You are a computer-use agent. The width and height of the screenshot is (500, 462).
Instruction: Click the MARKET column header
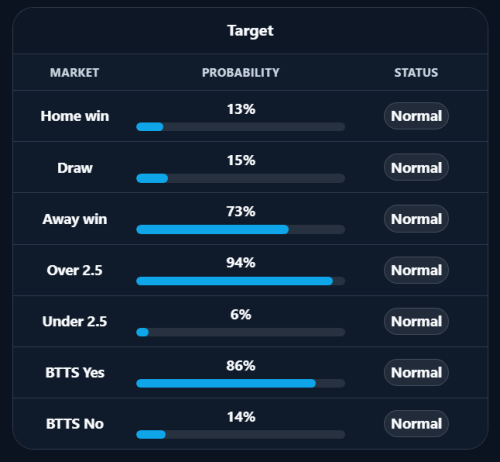click(74, 73)
